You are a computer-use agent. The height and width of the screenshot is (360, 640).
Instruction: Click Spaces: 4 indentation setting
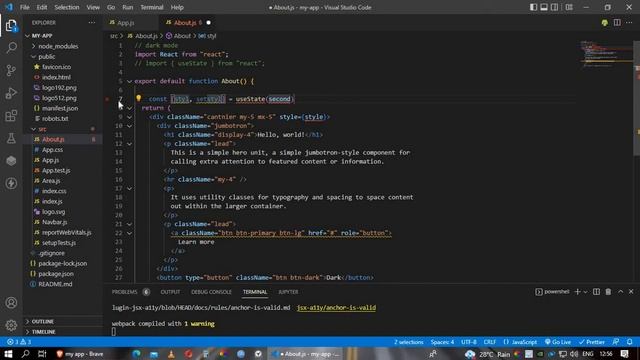[x=442, y=342]
